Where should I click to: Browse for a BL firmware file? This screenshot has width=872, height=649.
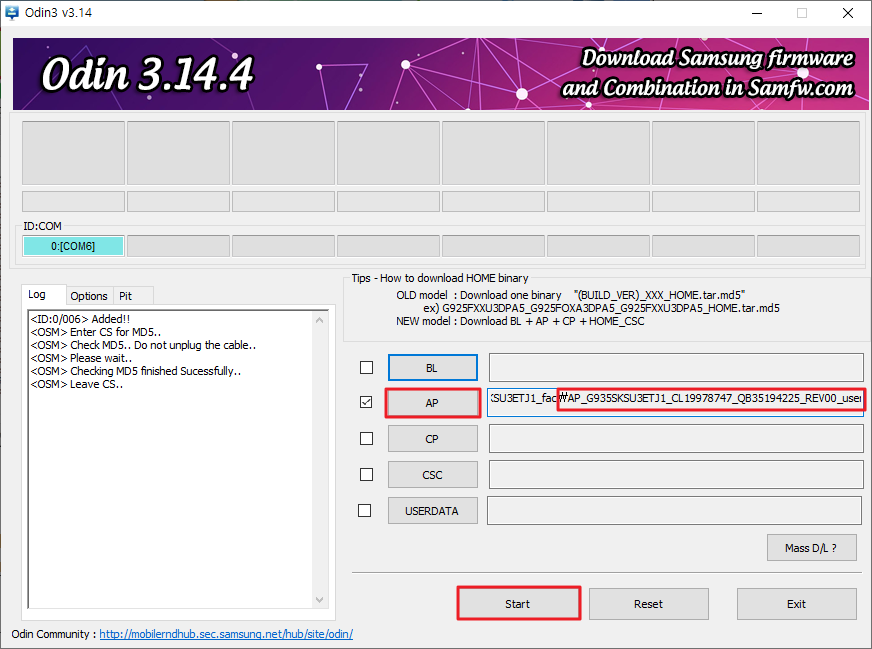coord(433,368)
